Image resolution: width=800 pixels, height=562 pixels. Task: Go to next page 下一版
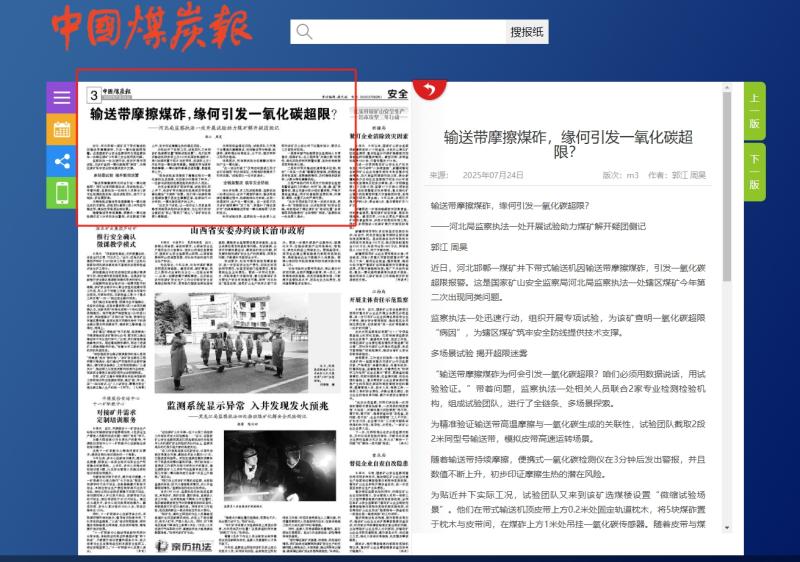click(754, 172)
